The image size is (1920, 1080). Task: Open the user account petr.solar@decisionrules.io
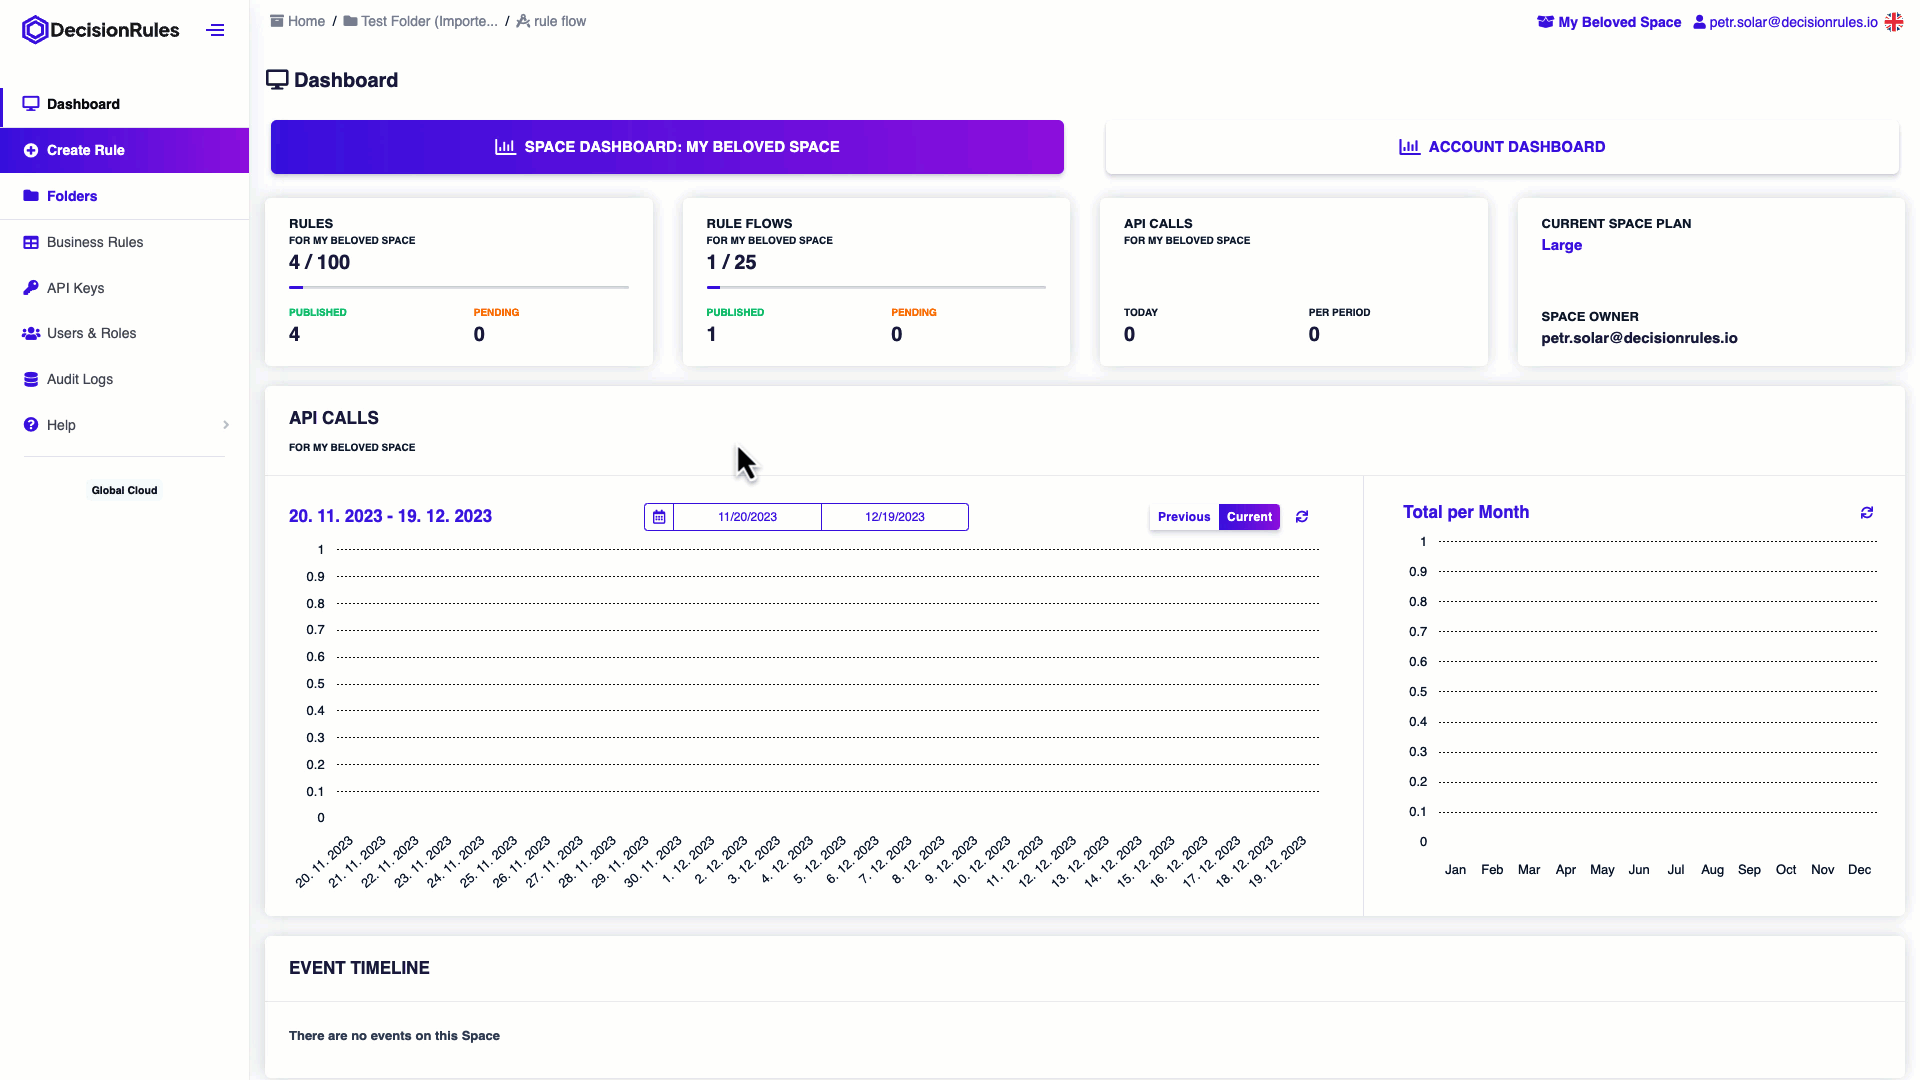(x=1785, y=22)
